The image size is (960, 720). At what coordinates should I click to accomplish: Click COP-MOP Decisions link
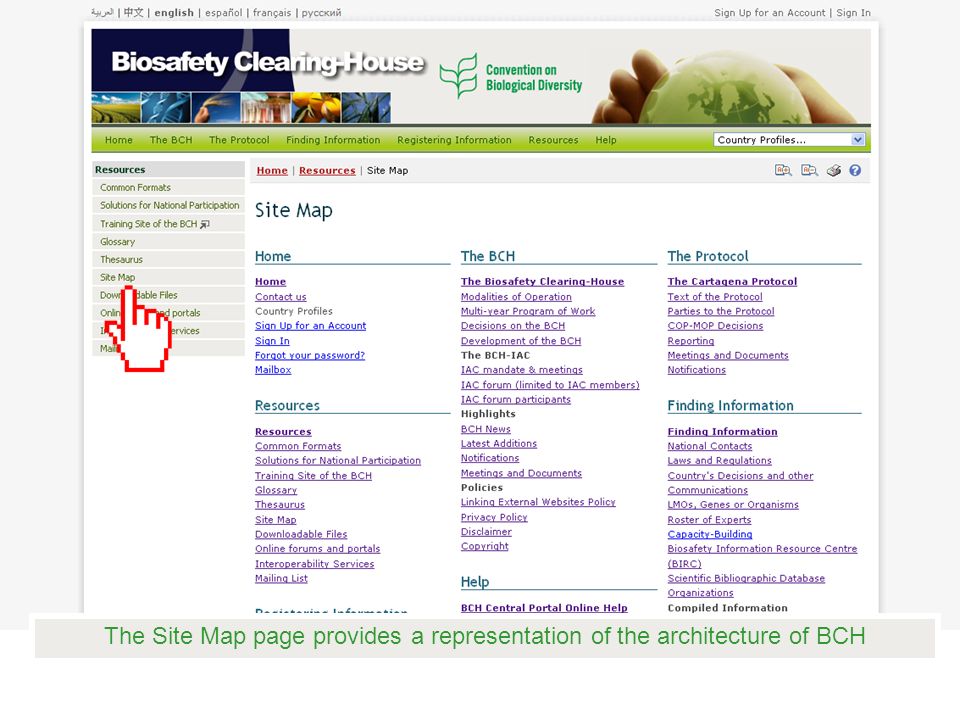pyautogui.click(x=715, y=326)
